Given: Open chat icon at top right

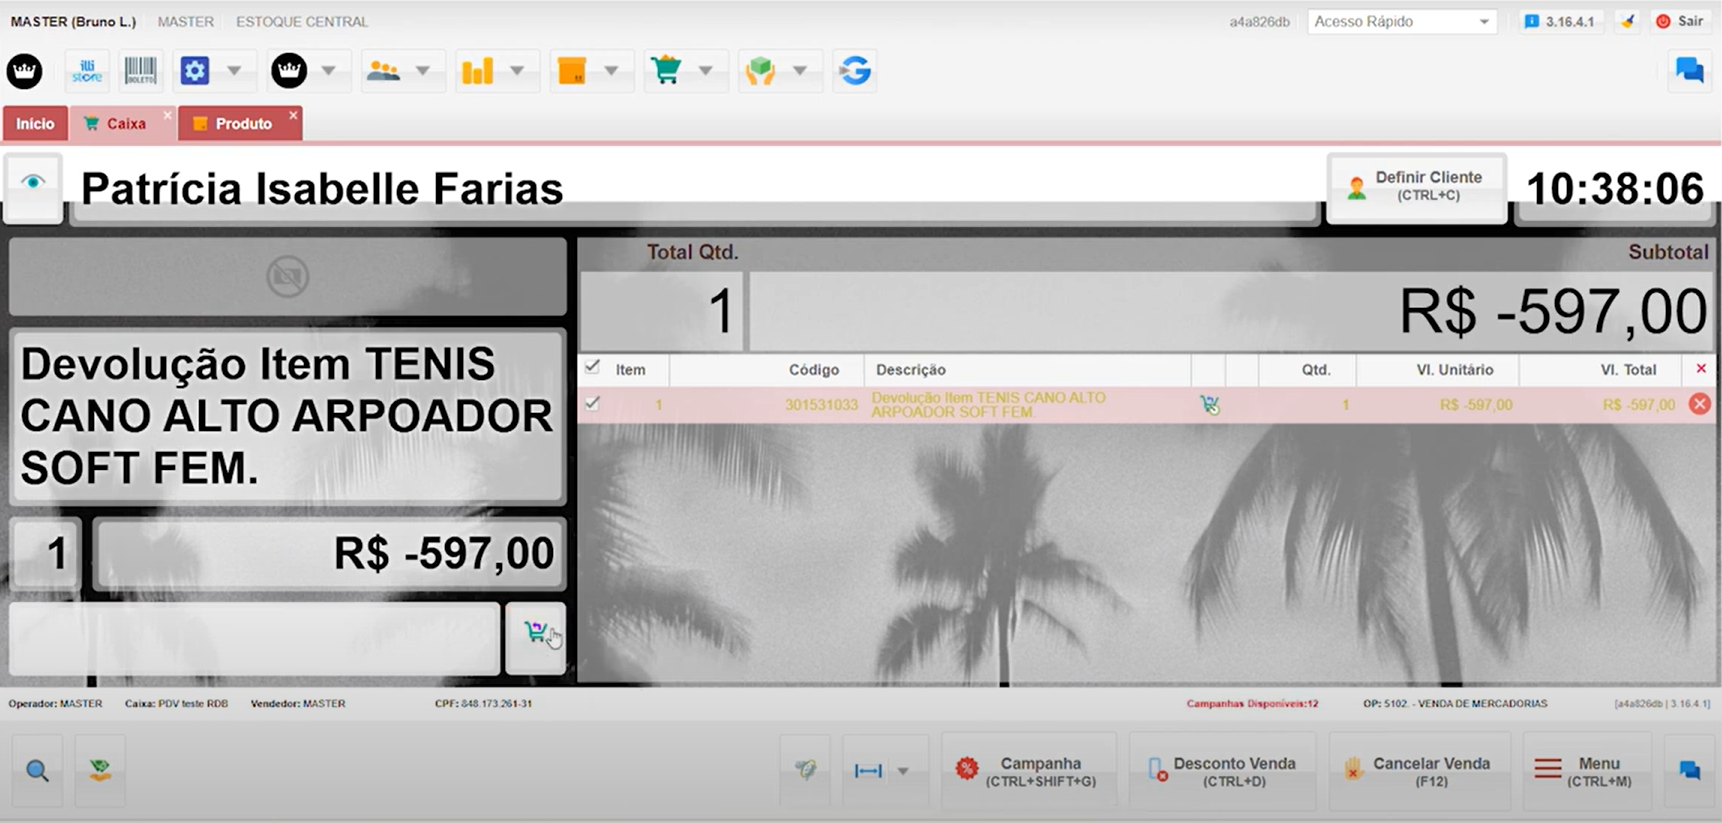Looking at the screenshot, I should click(1689, 71).
